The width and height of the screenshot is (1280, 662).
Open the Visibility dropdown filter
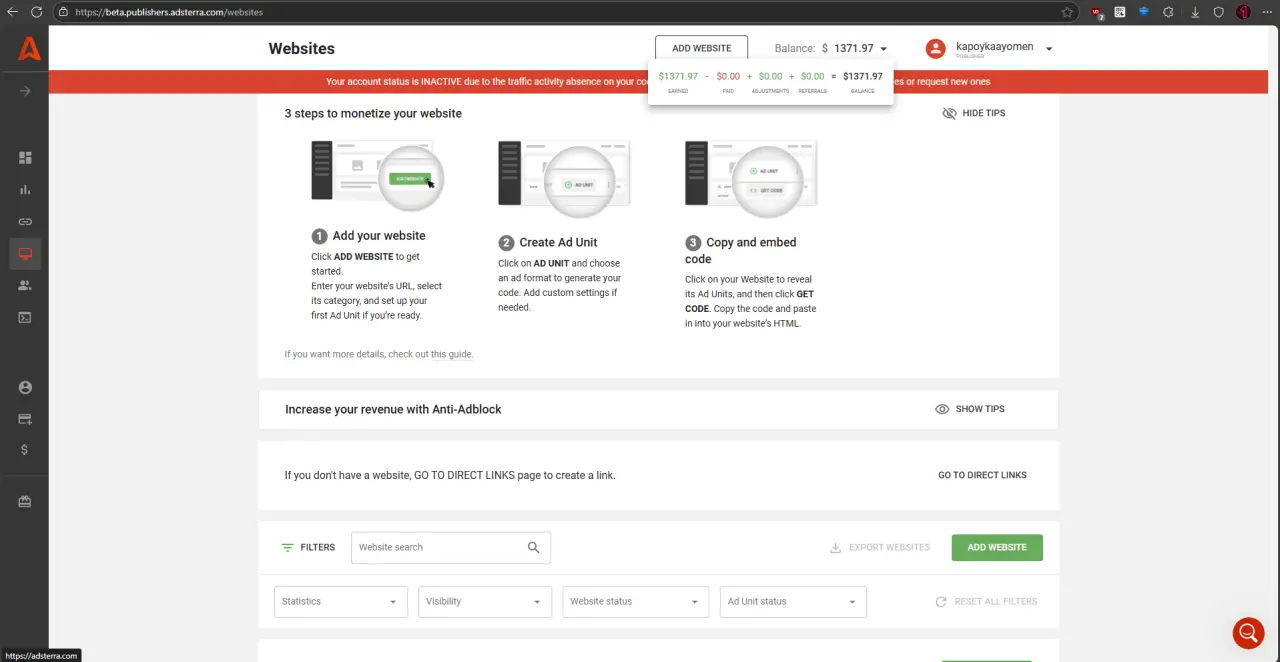[x=485, y=601]
